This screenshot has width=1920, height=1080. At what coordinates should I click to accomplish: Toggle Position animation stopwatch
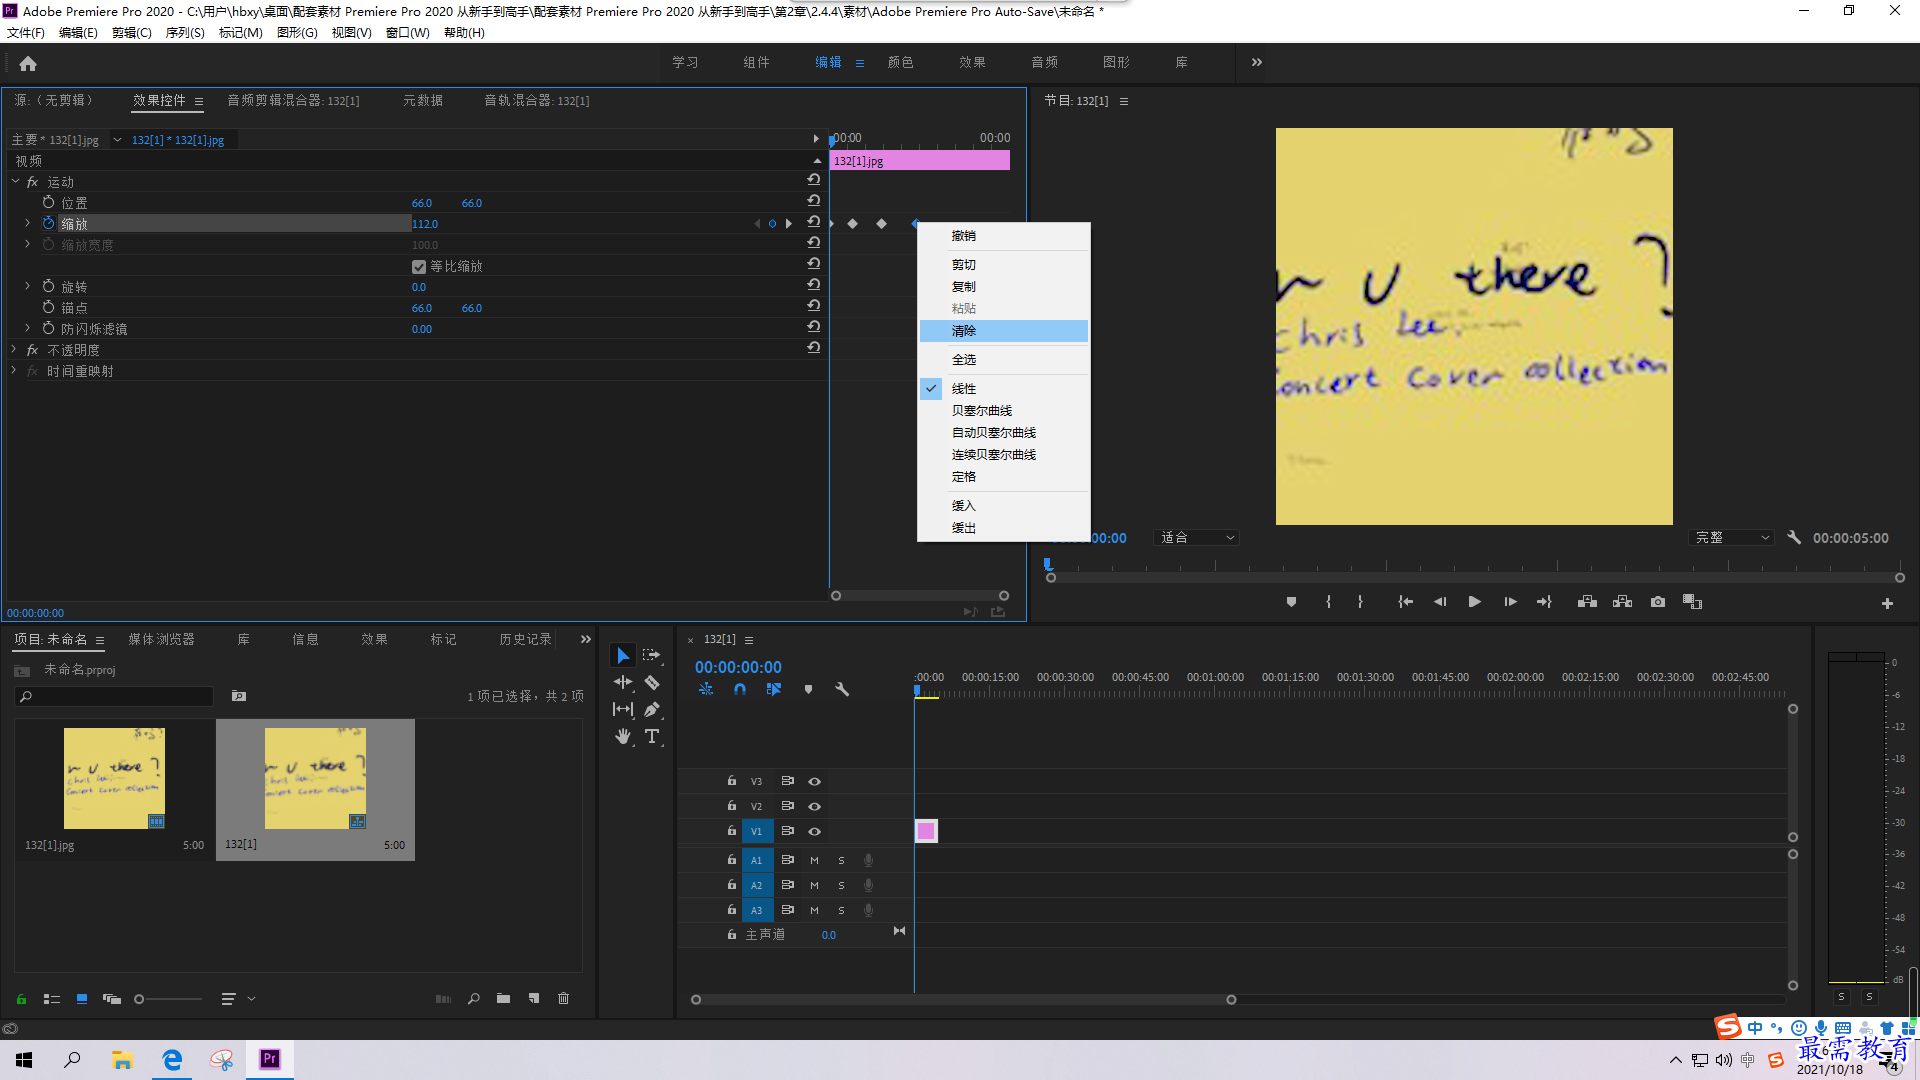coord(48,202)
